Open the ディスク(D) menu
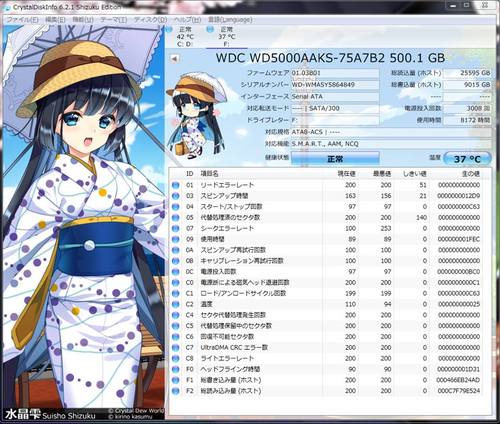 pyautogui.click(x=150, y=20)
